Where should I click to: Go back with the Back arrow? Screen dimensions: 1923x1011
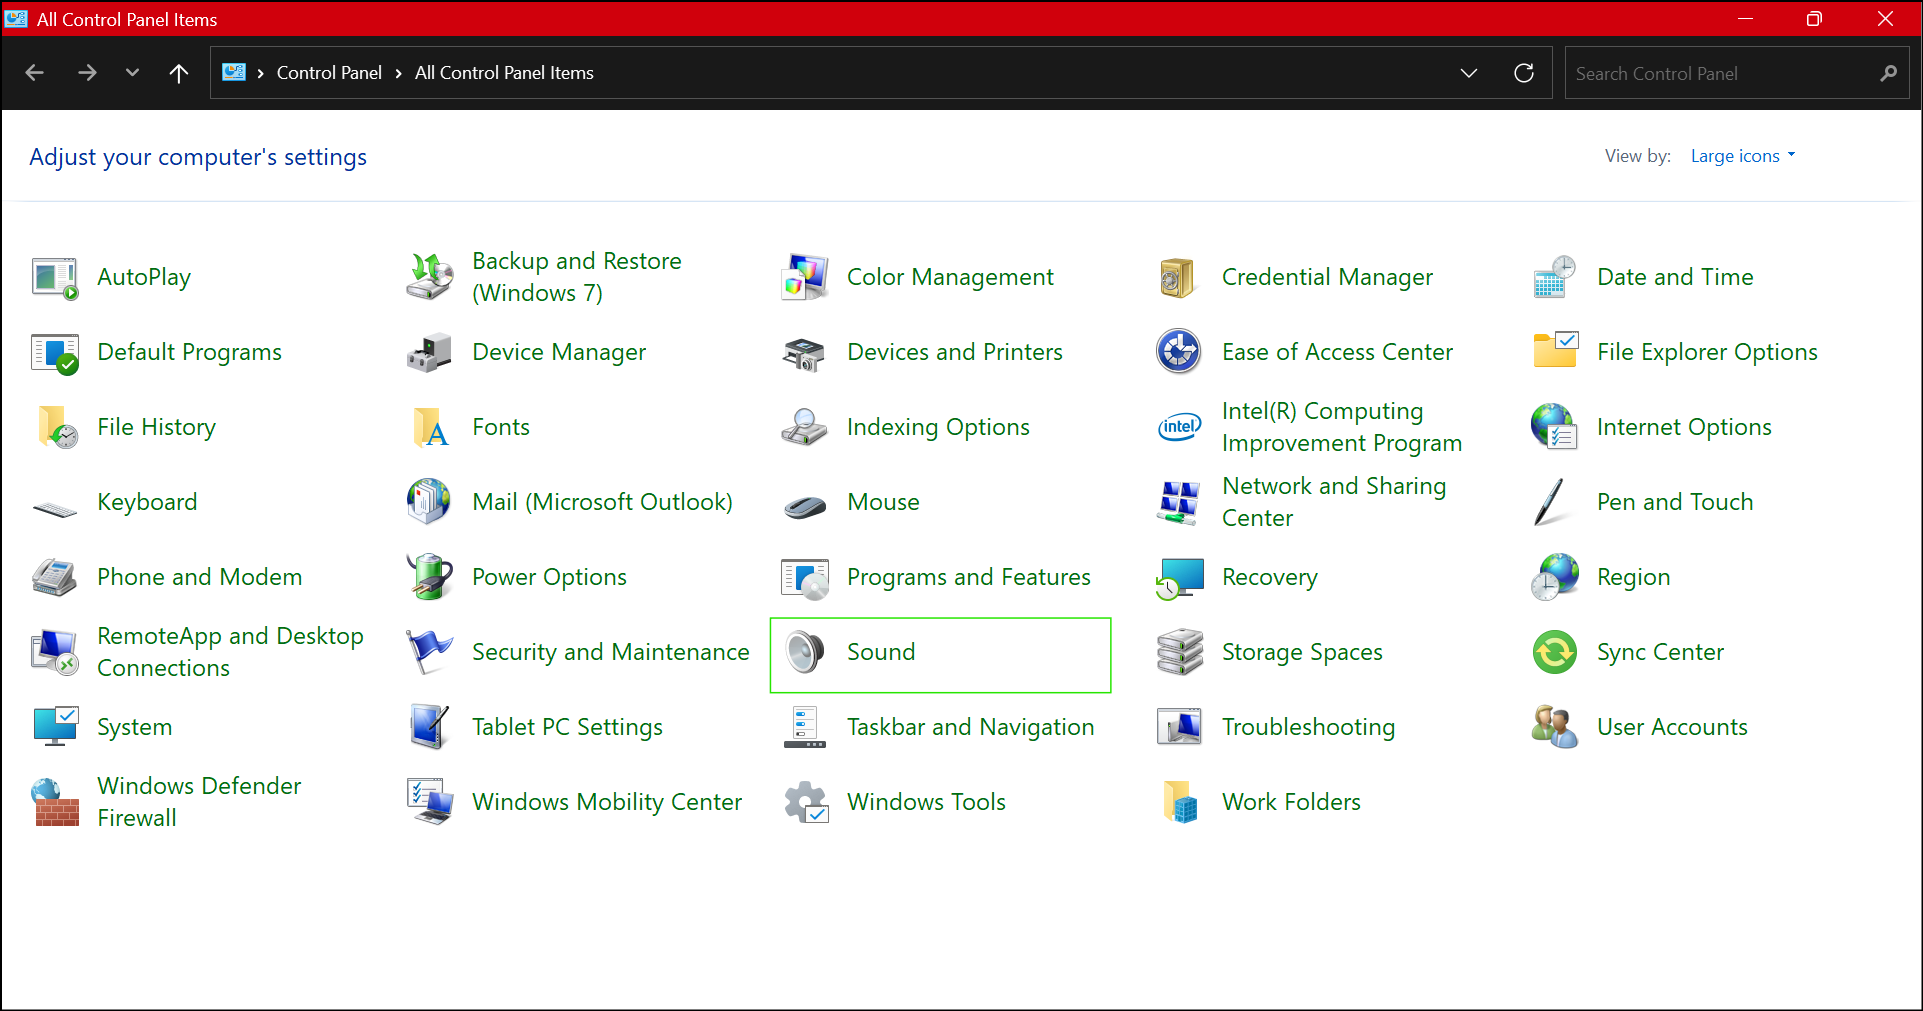(35, 73)
